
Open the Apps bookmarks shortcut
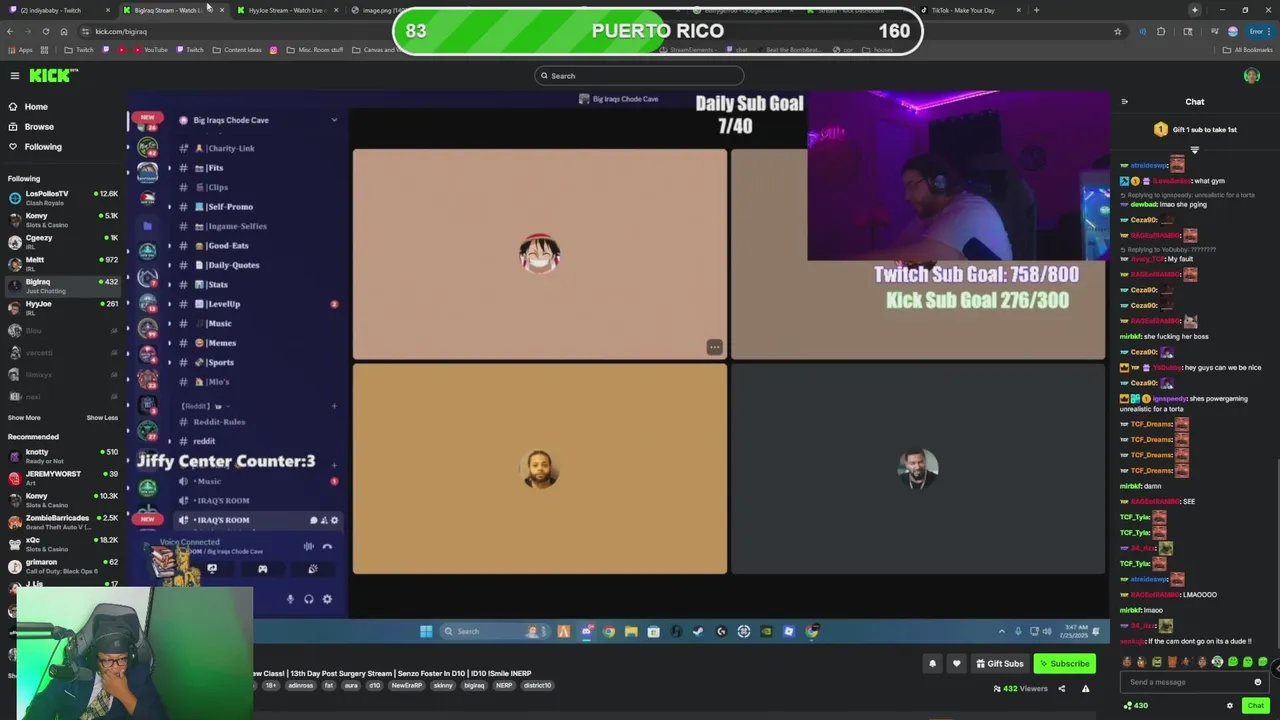(20, 50)
